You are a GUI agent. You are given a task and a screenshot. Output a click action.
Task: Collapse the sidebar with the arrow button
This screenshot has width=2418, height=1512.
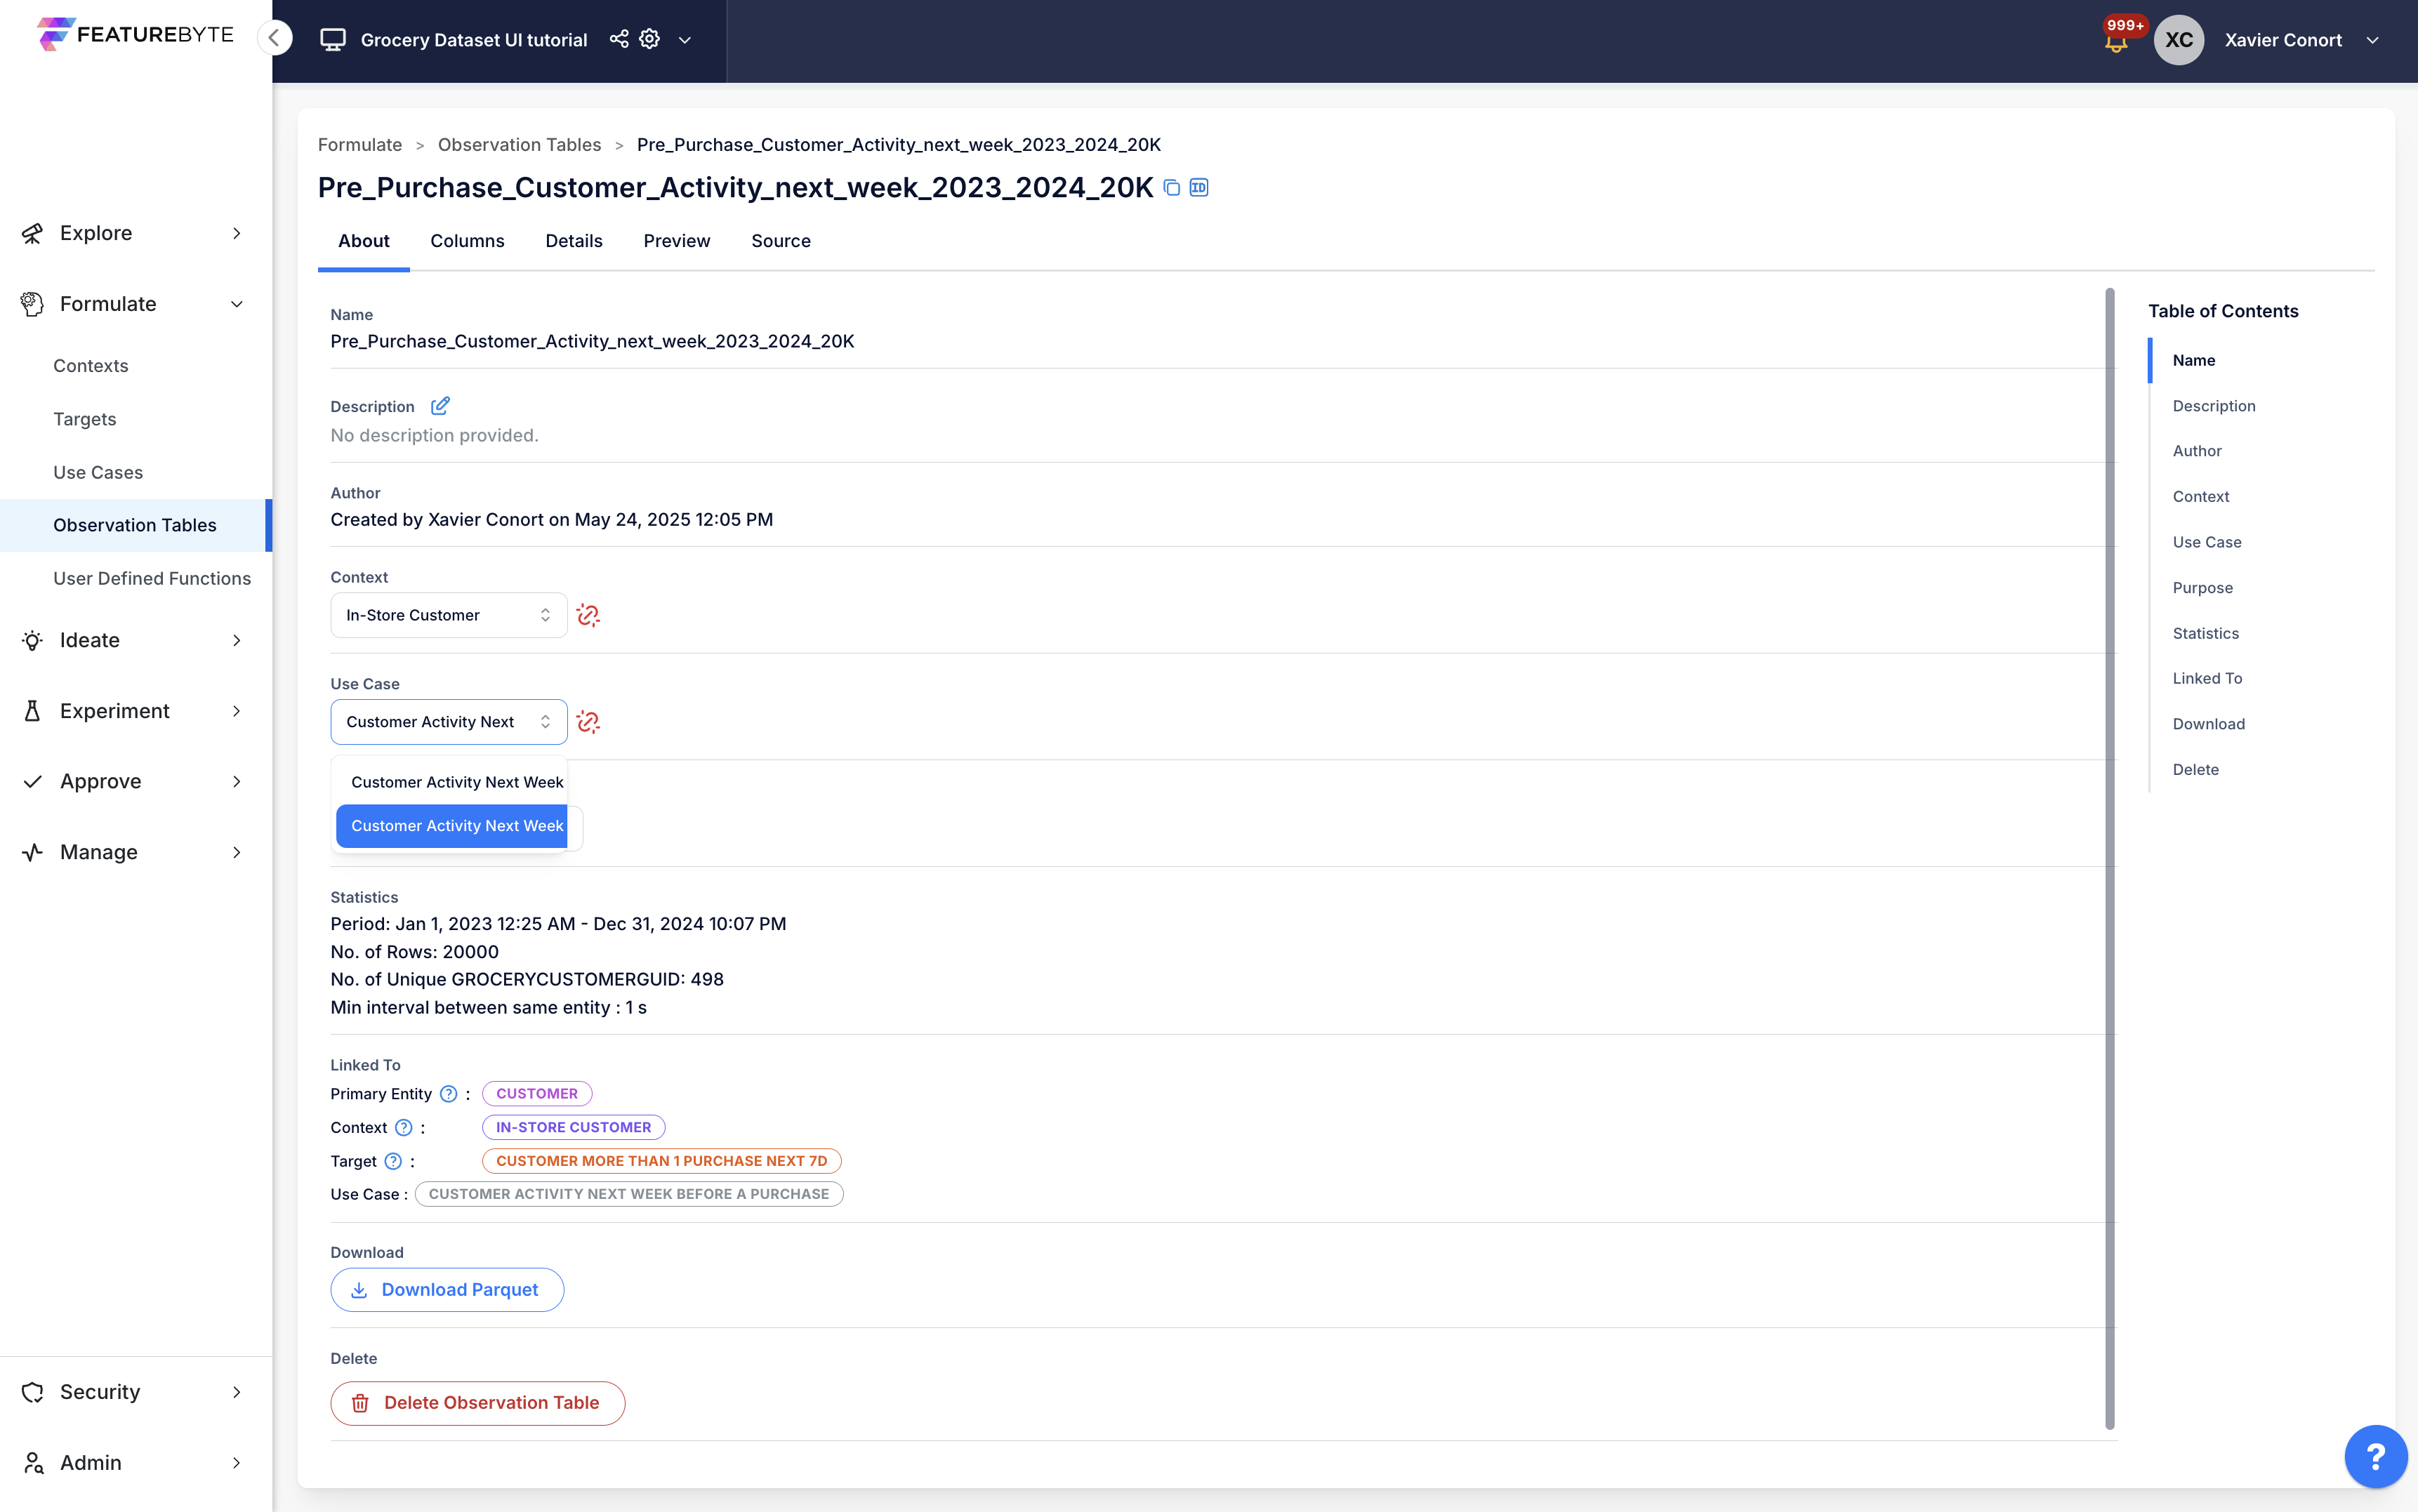pyautogui.click(x=274, y=38)
